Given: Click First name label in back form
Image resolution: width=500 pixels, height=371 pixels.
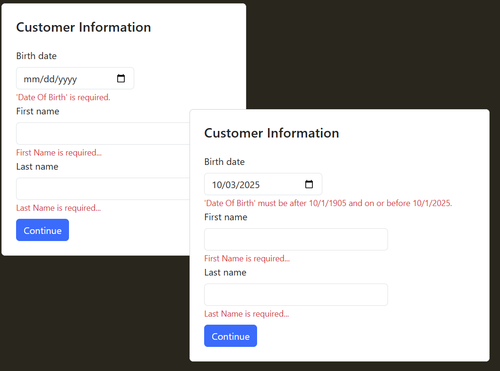Looking at the screenshot, I should [38, 111].
